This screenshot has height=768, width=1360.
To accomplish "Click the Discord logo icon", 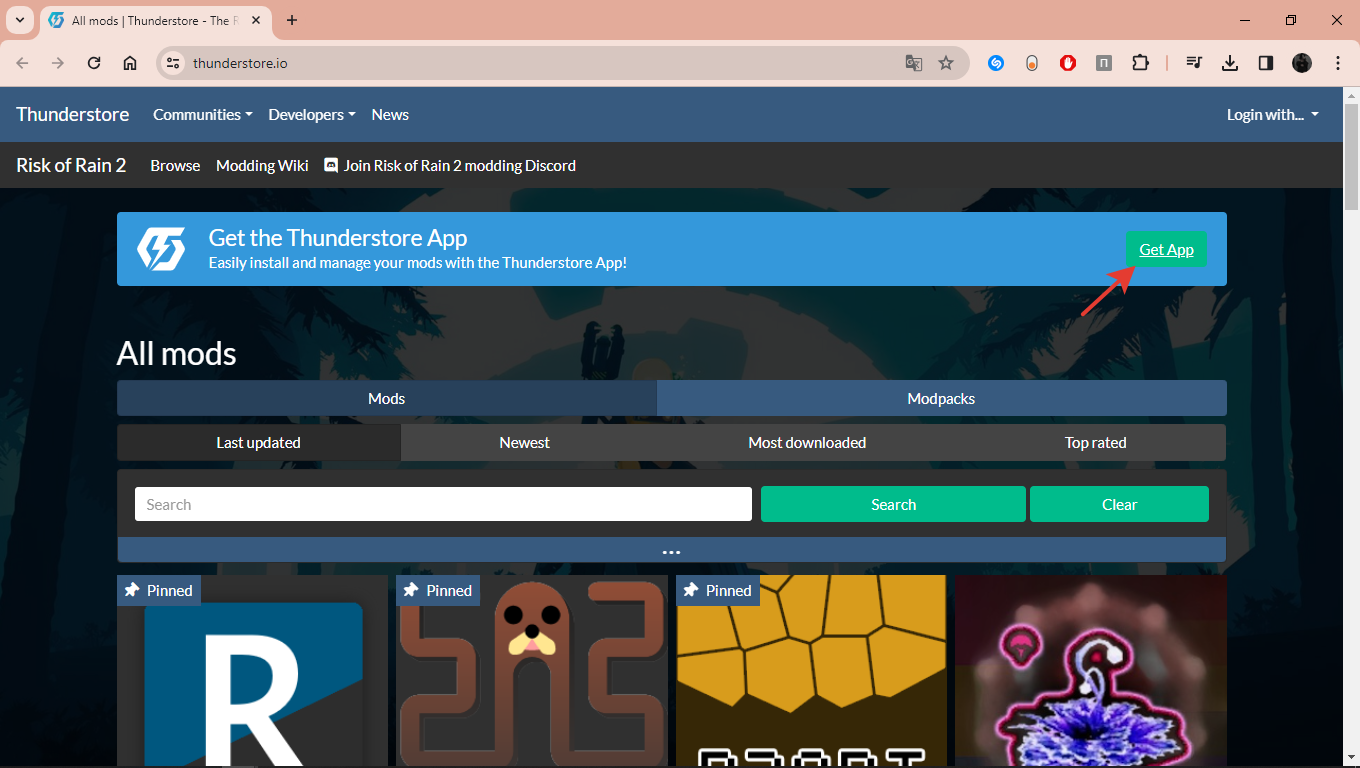I will pyautogui.click(x=331, y=165).
